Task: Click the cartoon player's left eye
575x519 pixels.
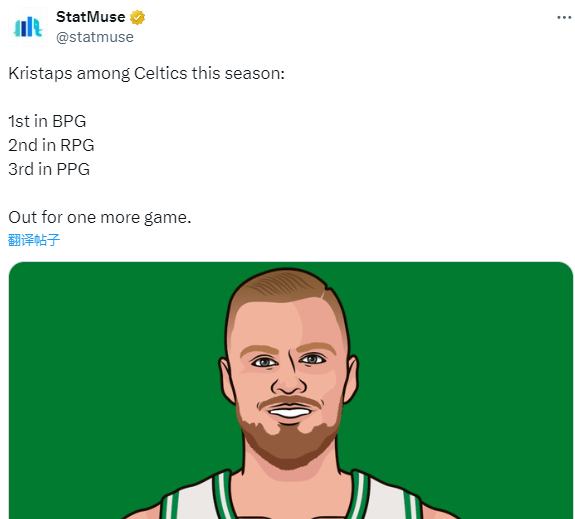Action: [x=265, y=362]
